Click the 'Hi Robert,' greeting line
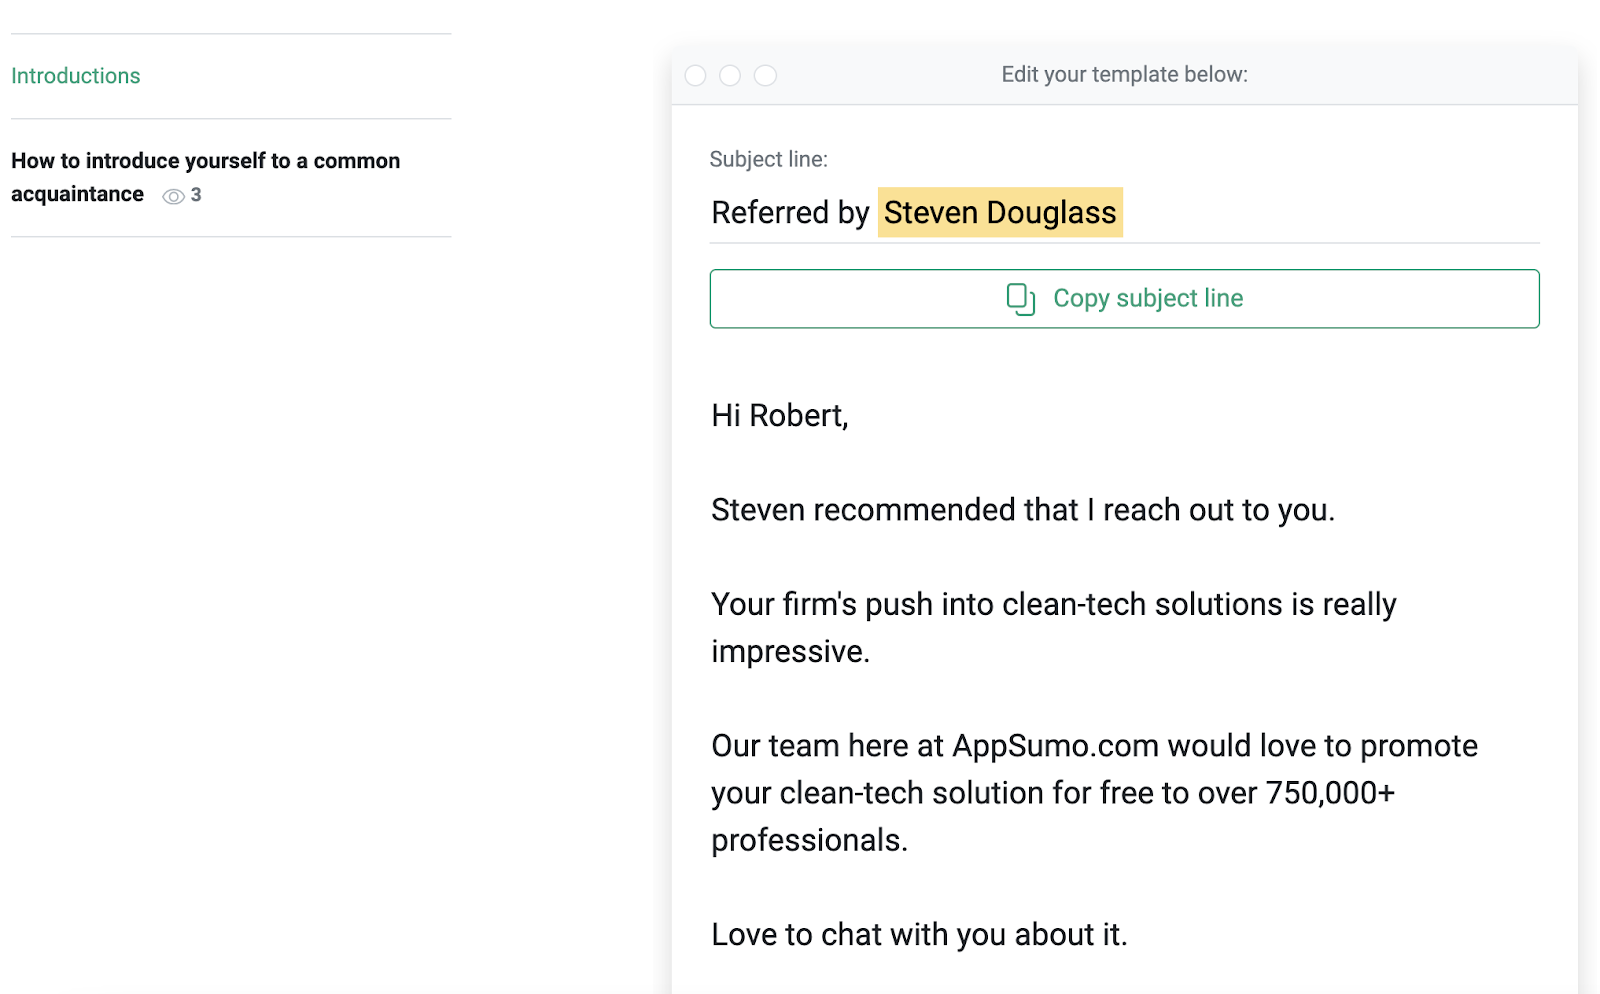The width and height of the screenshot is (1600, 994). point(780,415)
